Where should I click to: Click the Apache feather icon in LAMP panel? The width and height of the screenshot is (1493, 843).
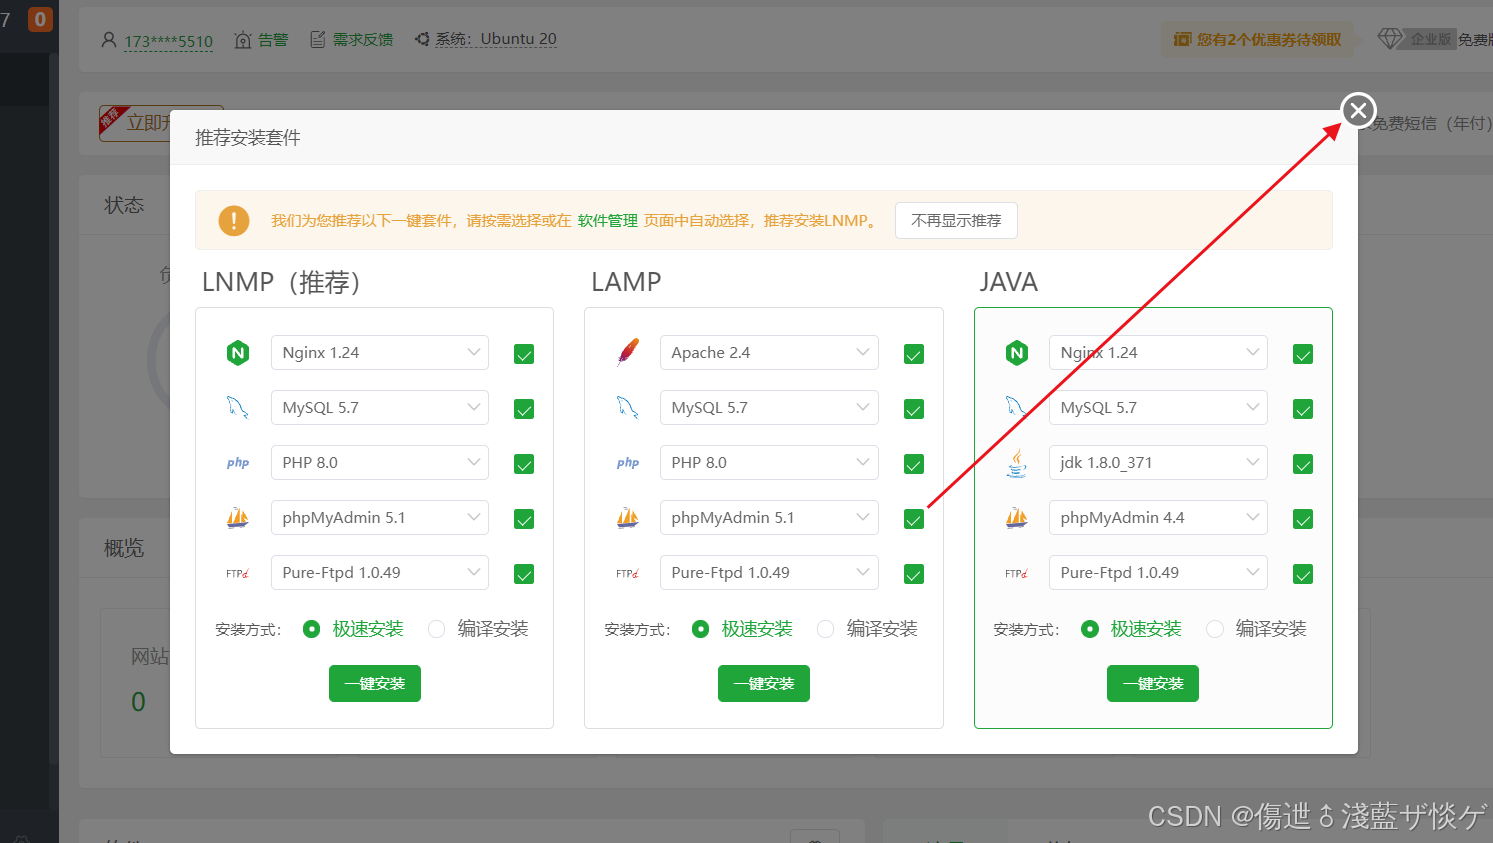tap(628, 352)
